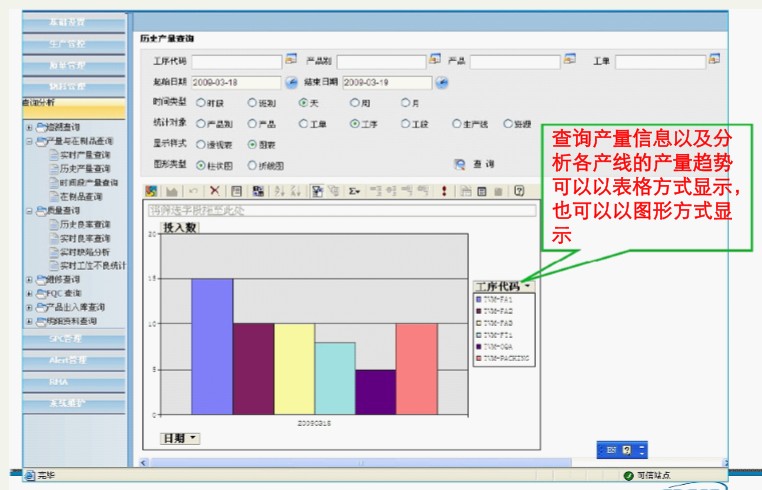This screenshot has width=762, height=490.
Task: Open 历史产量查询 in the tree
Action: tap(85, 169)
